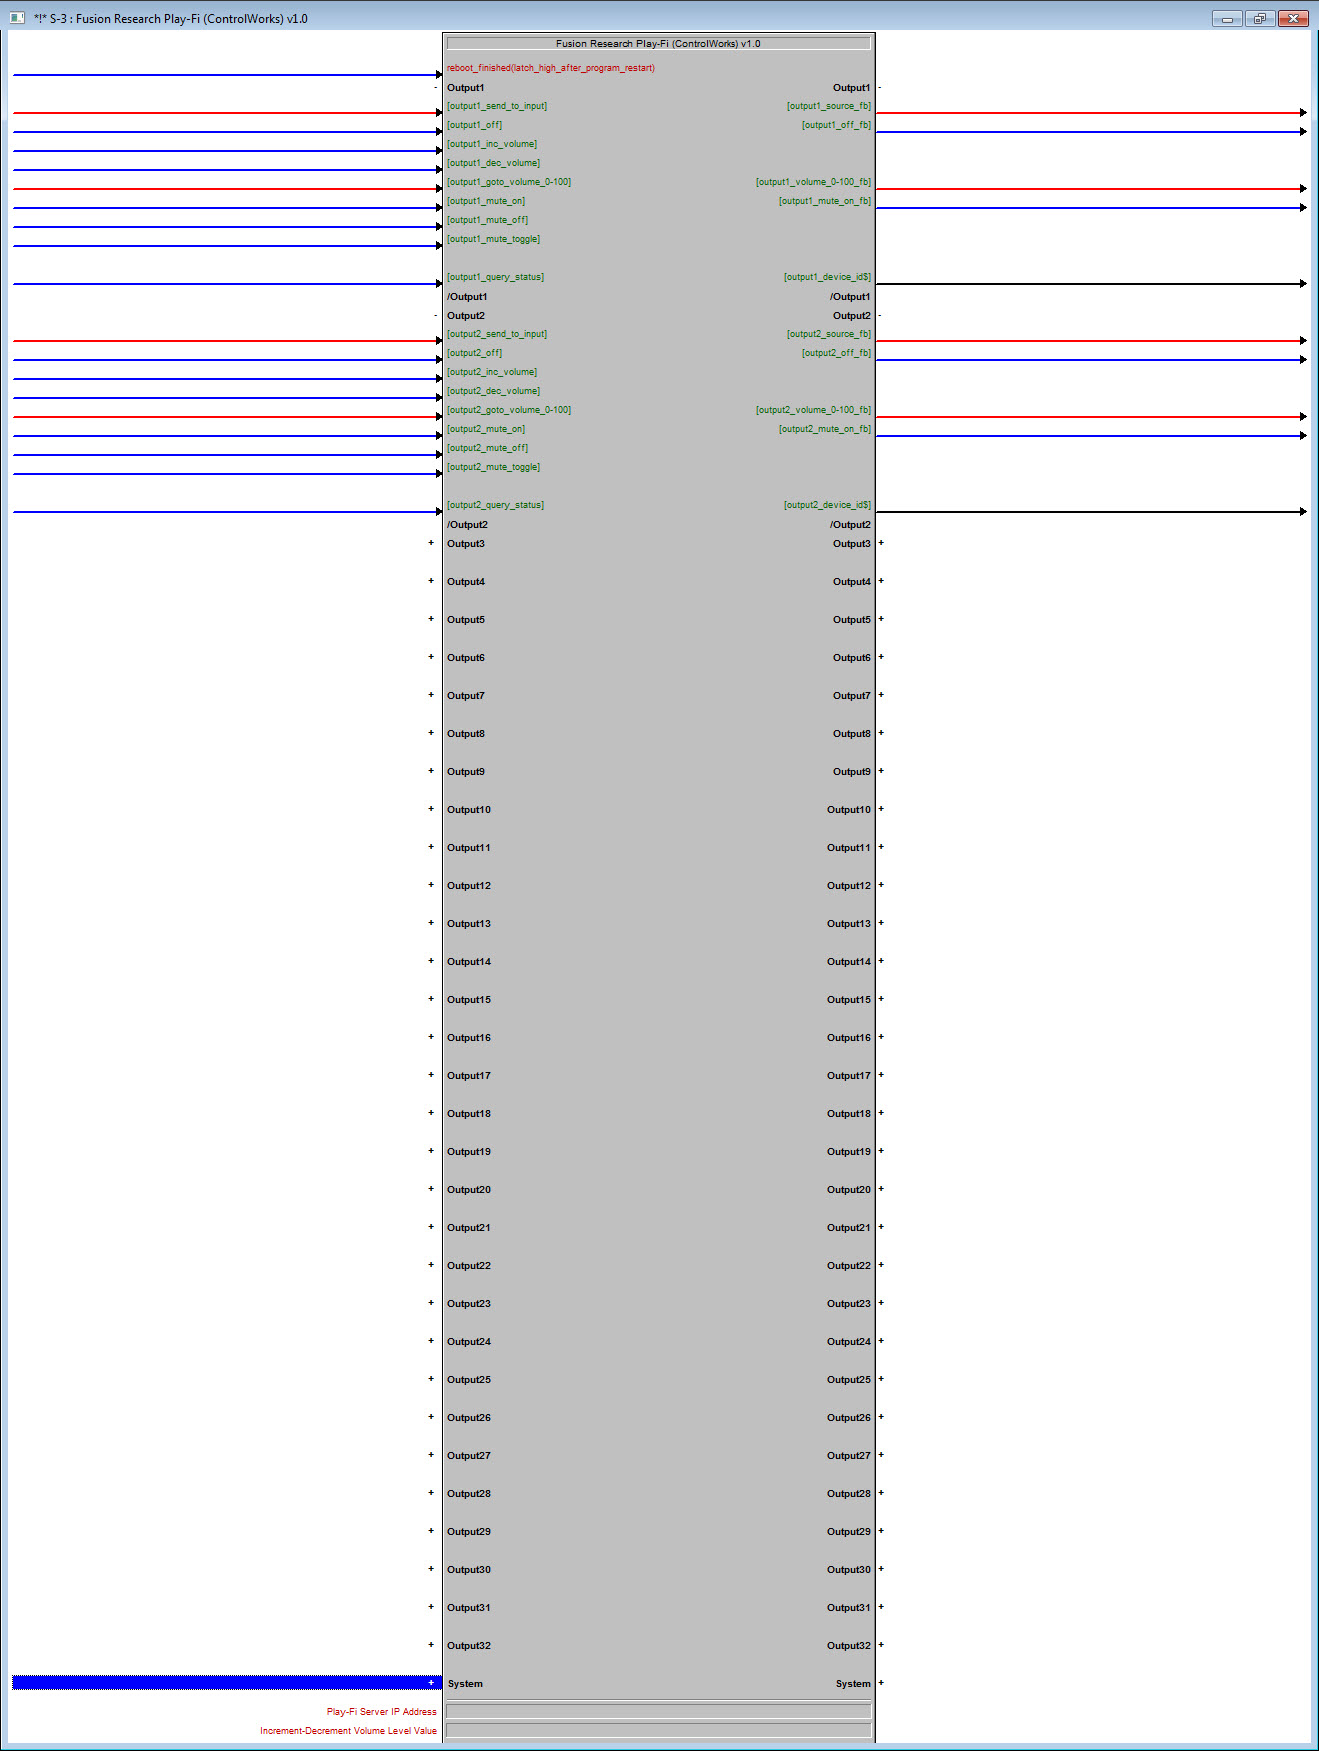This screenshot has width=1319, height=1751.
Task: Expand Output12 on the right output side
Action: [x=881, y=885]
